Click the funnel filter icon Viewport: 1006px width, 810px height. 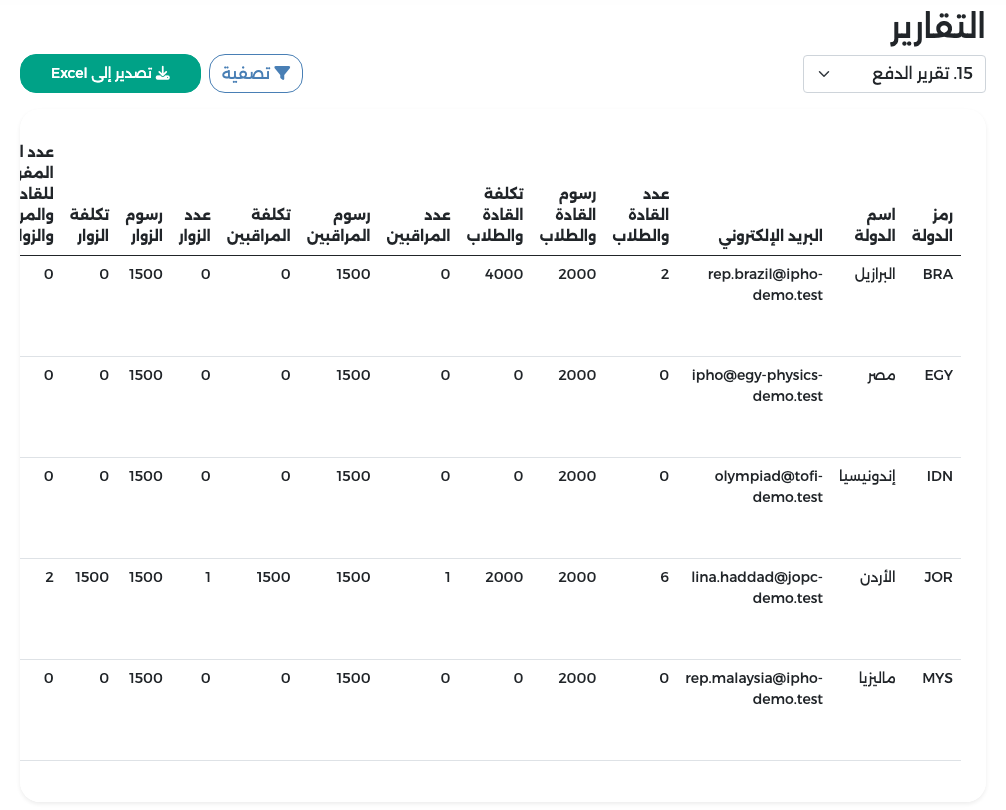[x=282, y=73]
